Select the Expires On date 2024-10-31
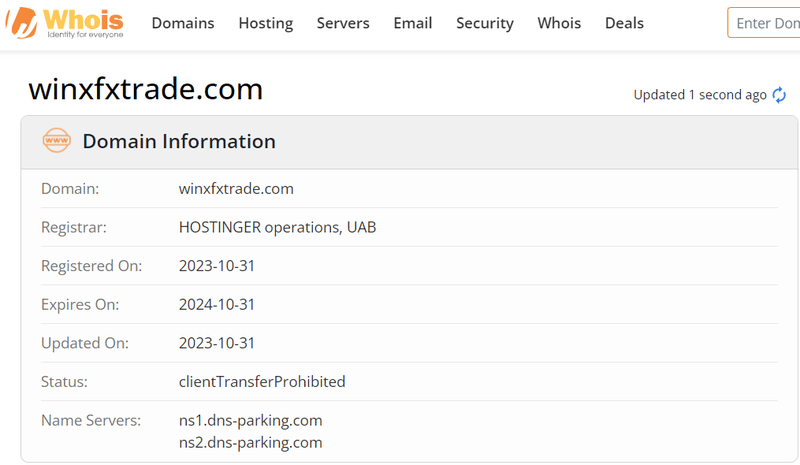Image resolution: width=800 pixels, height=465 pixels. point(217,305)
